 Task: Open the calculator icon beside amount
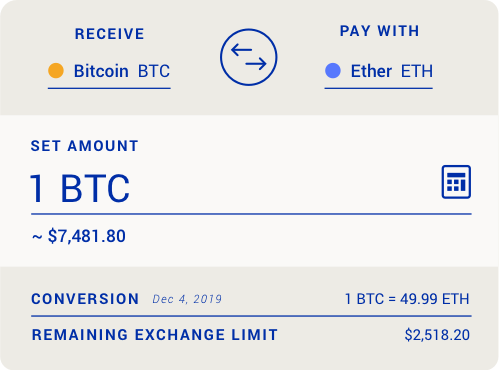(456, 182)
